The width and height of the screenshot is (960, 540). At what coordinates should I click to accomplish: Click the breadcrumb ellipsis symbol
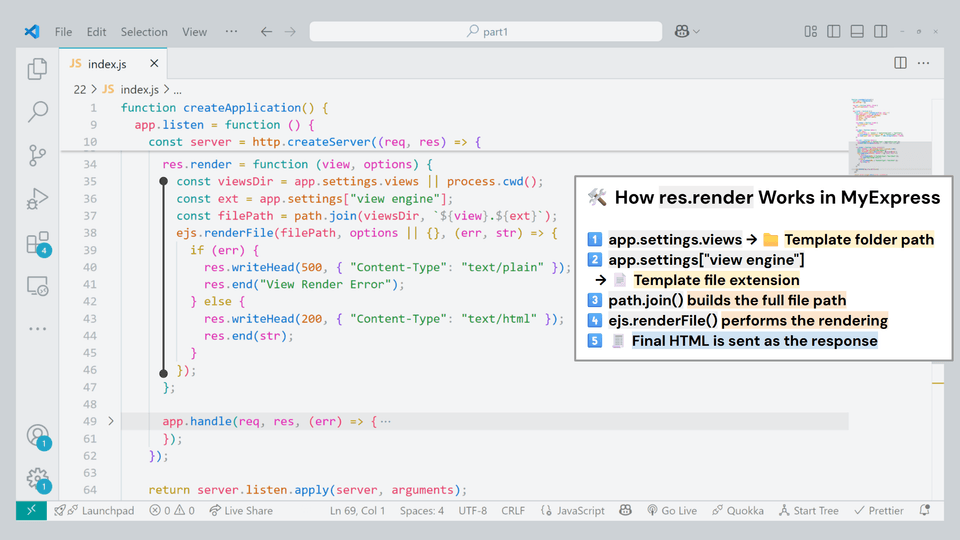178,90
